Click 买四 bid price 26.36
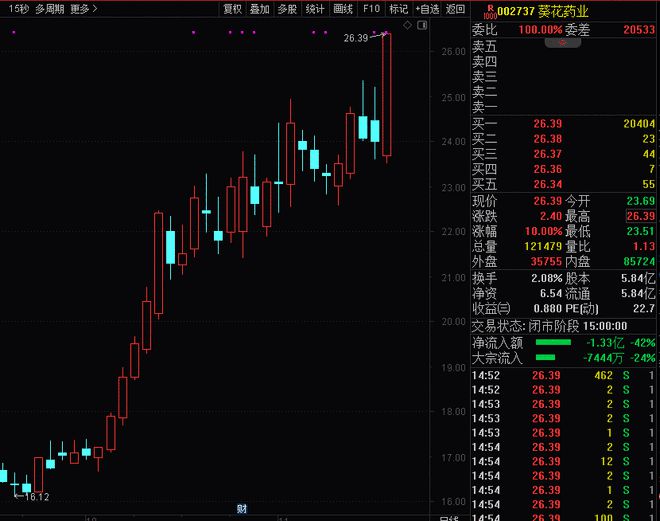Viewport: 660px width, 521px height. [547, 169]
